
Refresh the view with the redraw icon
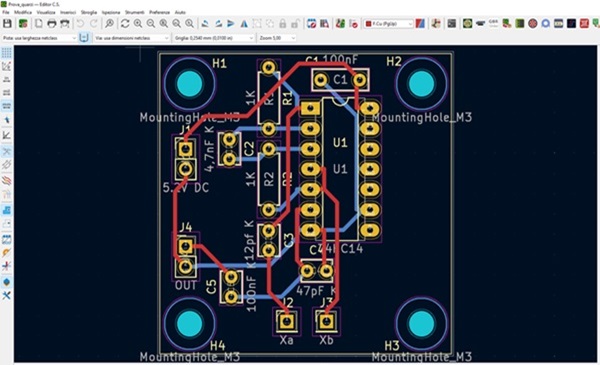tap(125, 24)
